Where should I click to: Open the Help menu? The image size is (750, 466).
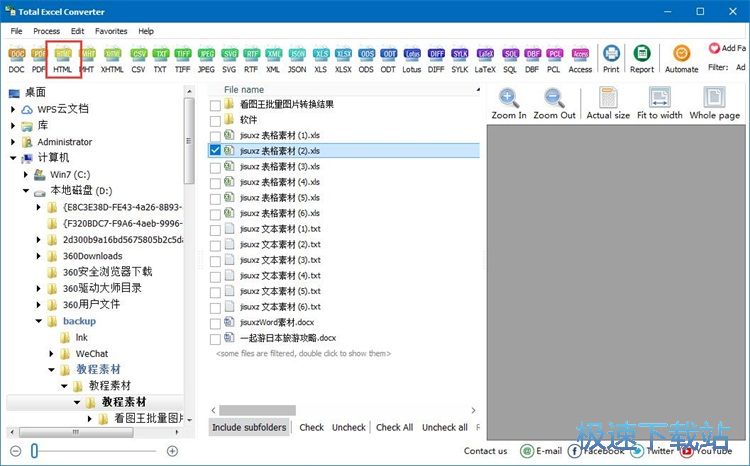click(146, 31)
